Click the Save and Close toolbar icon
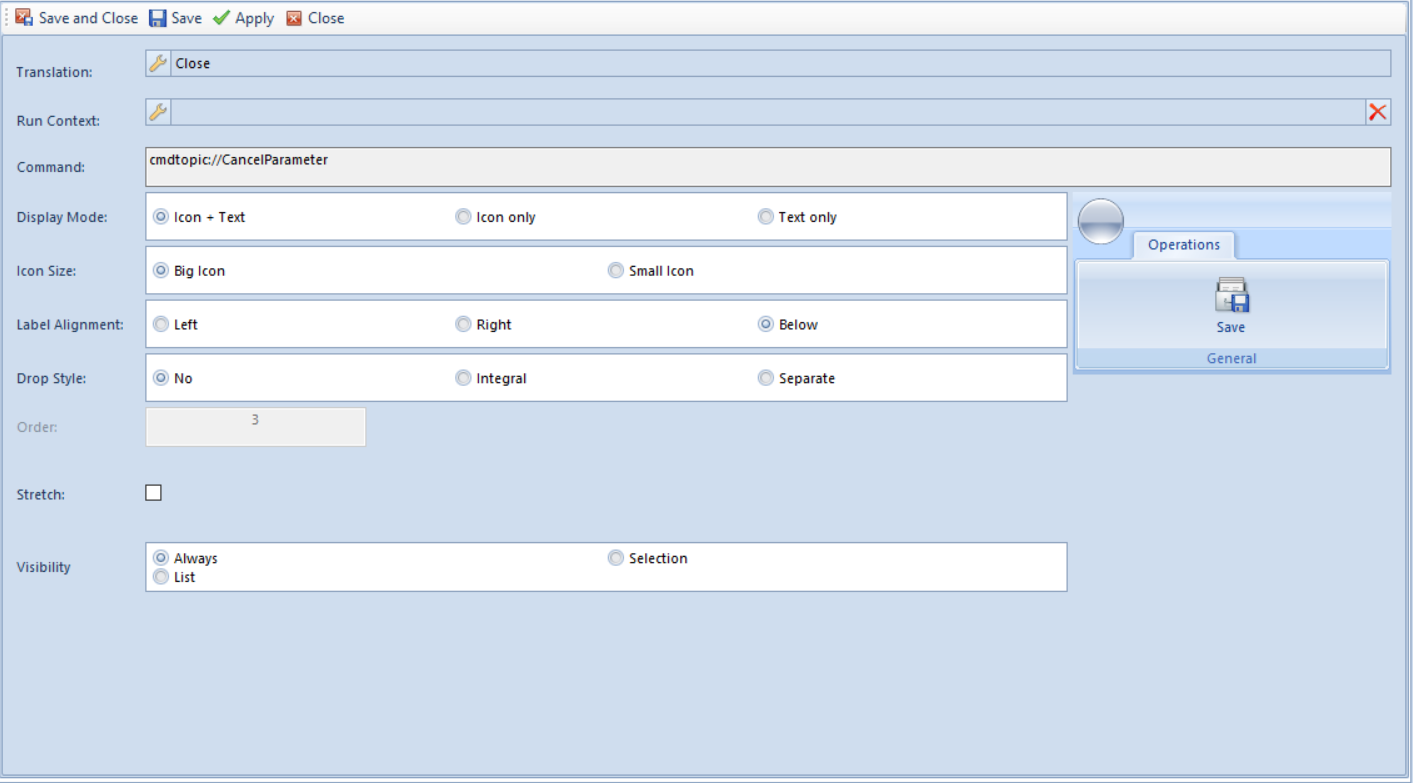Viewport: 1413px width, 783px height. (24, 18)
